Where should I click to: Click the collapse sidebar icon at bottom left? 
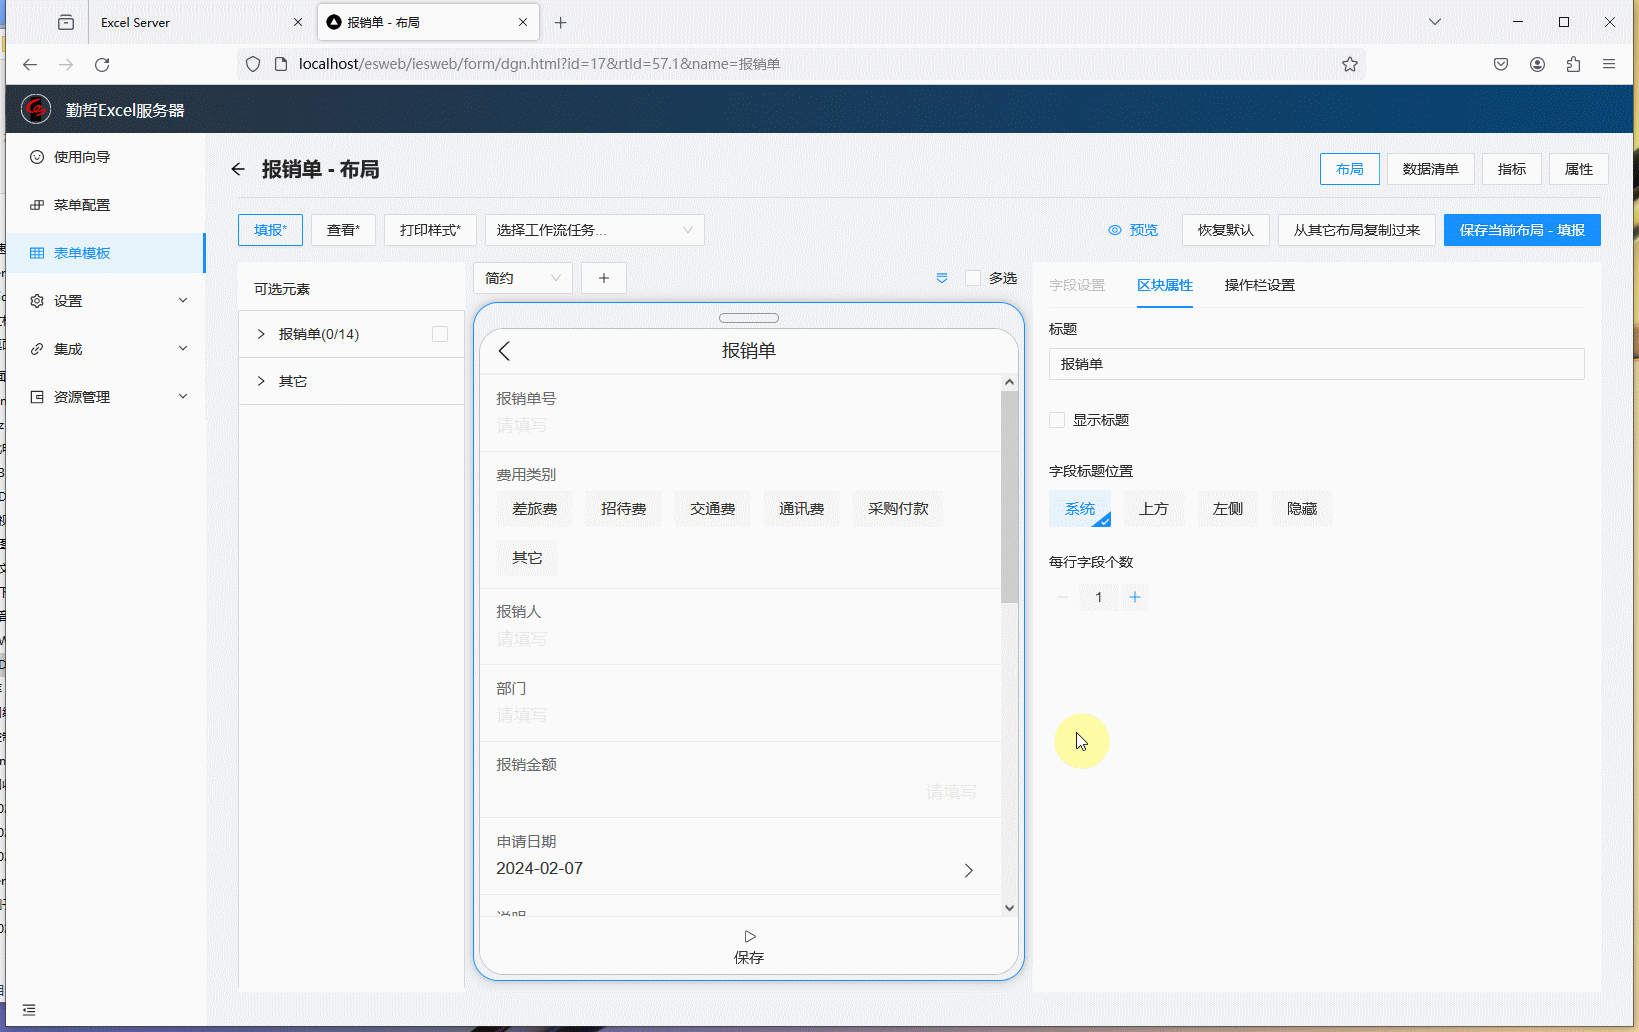tap(29, 1010)
